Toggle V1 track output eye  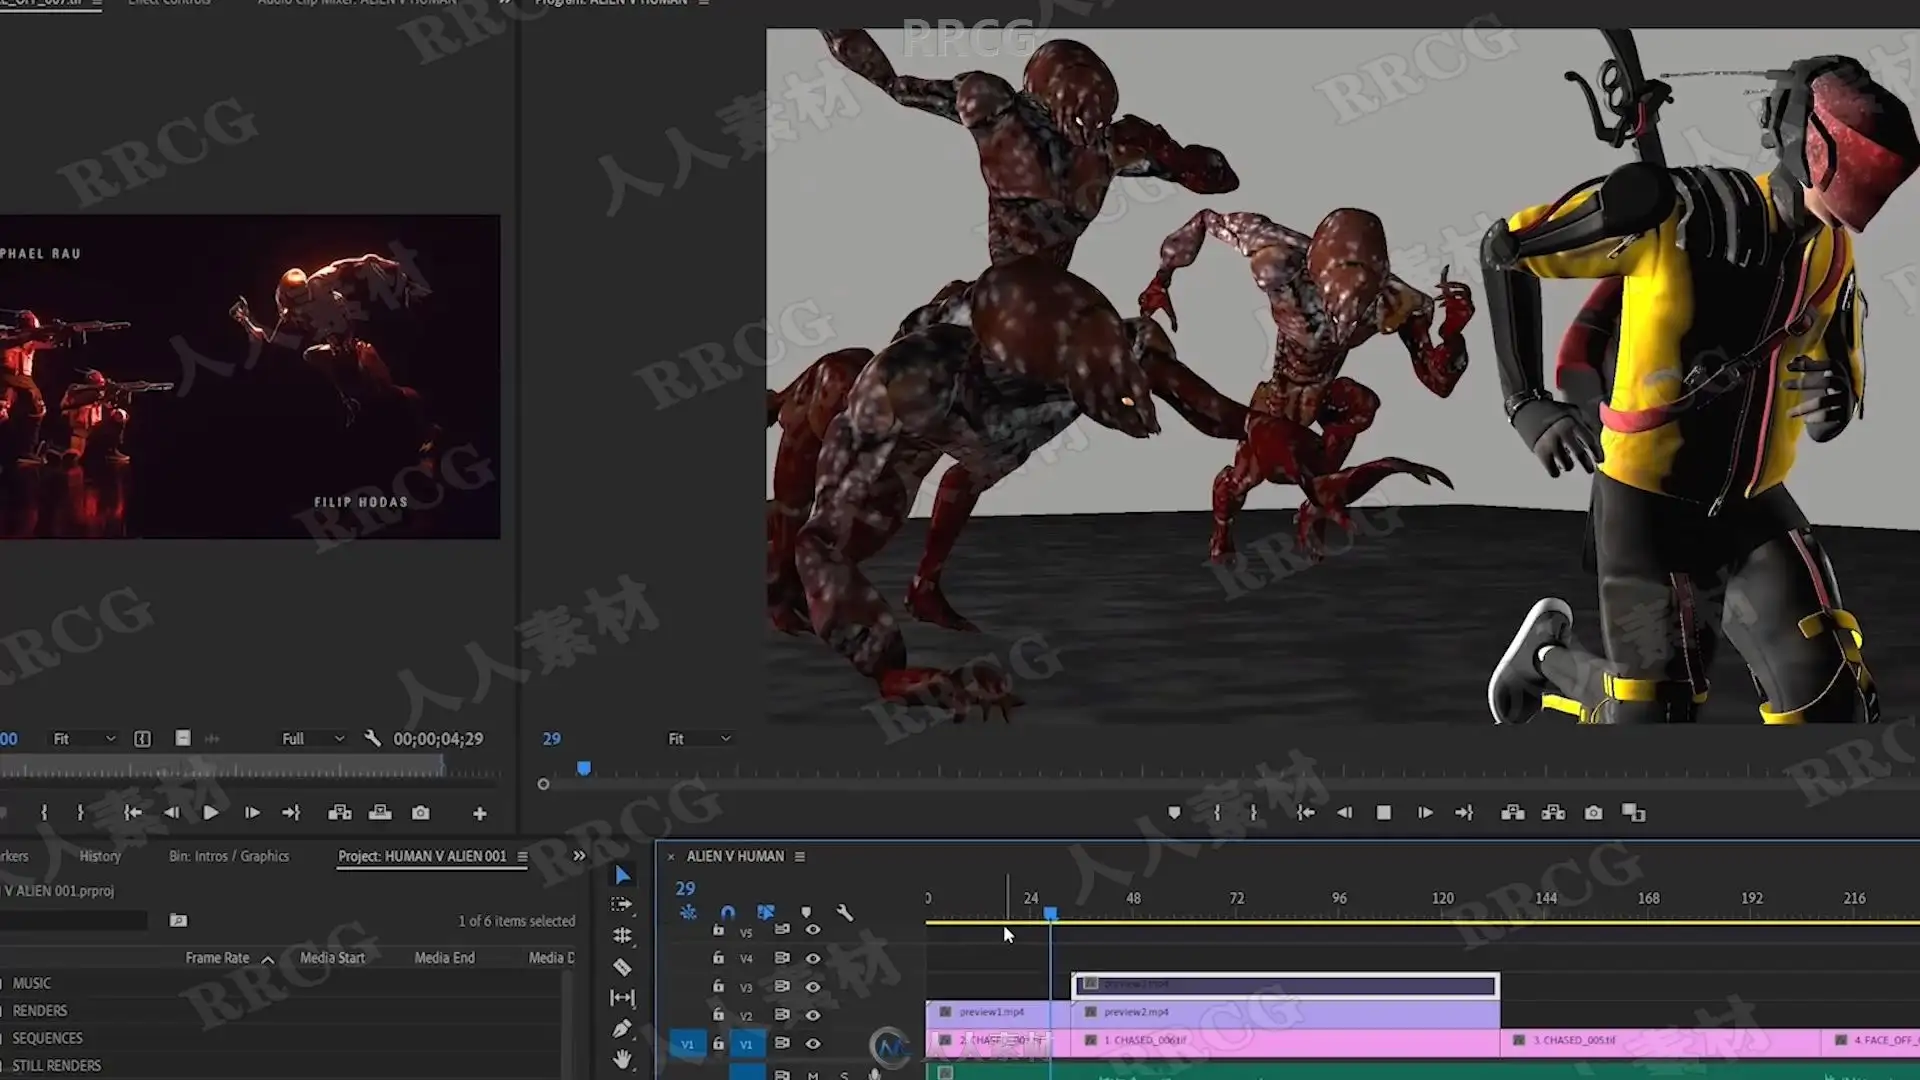(x=813, y=1043)
